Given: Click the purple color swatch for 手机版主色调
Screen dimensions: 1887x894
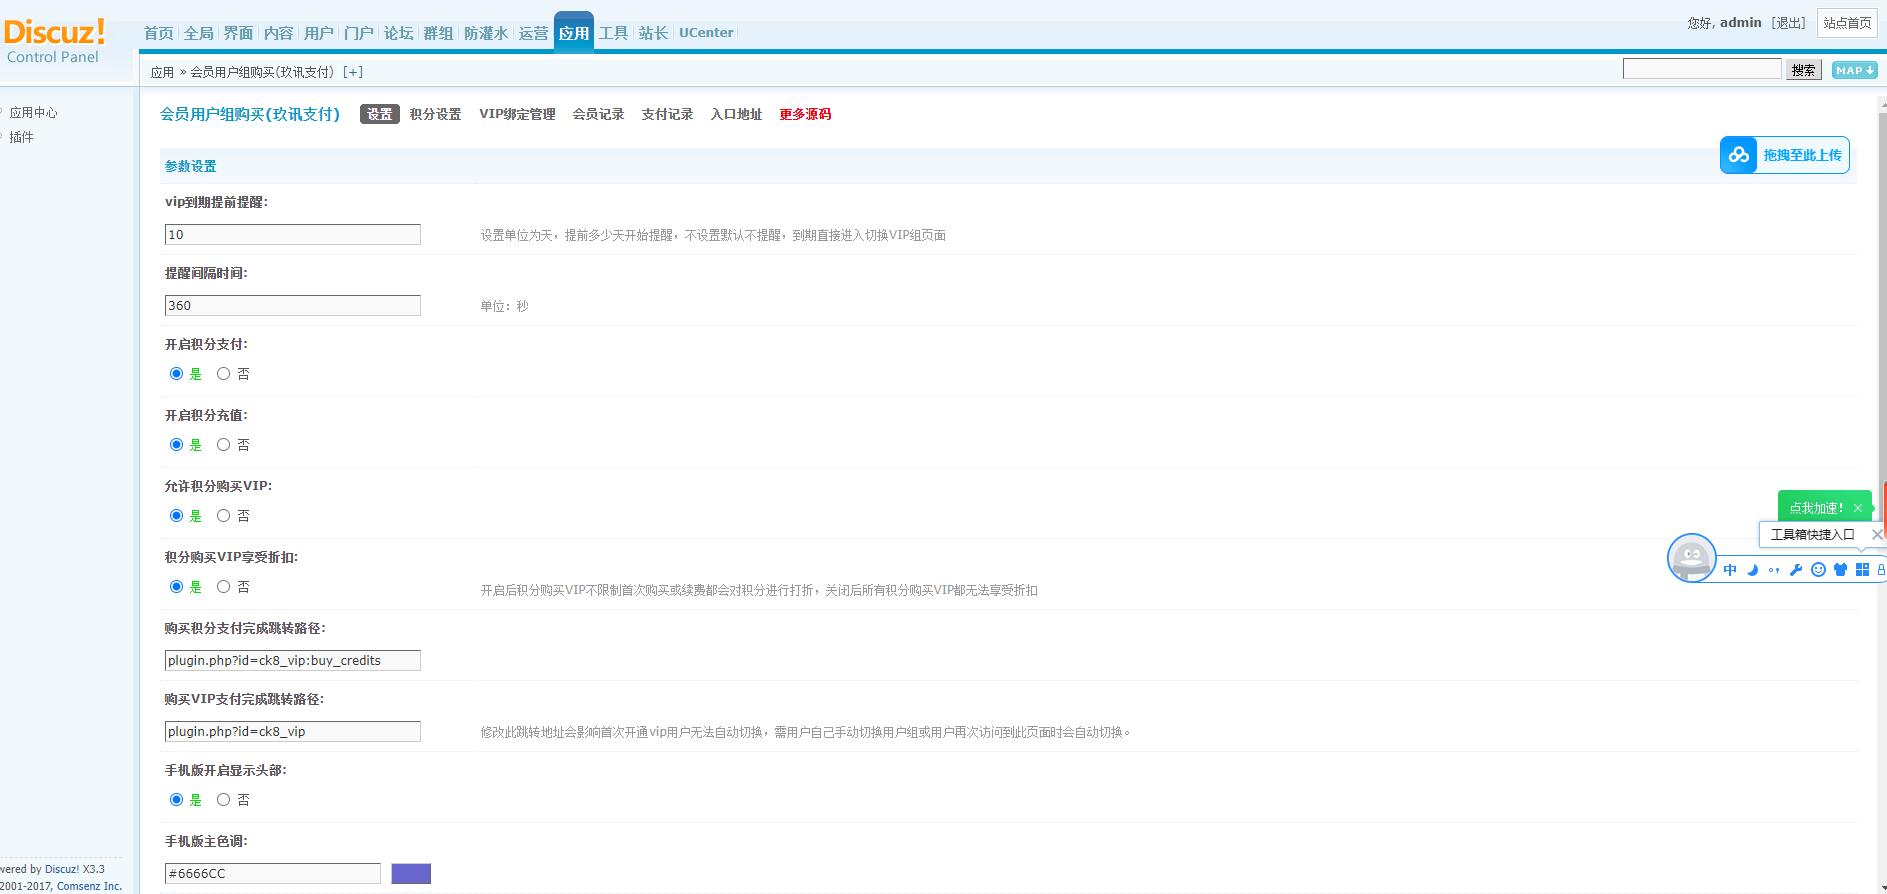Looking at the screenshot, I should 411,874.
